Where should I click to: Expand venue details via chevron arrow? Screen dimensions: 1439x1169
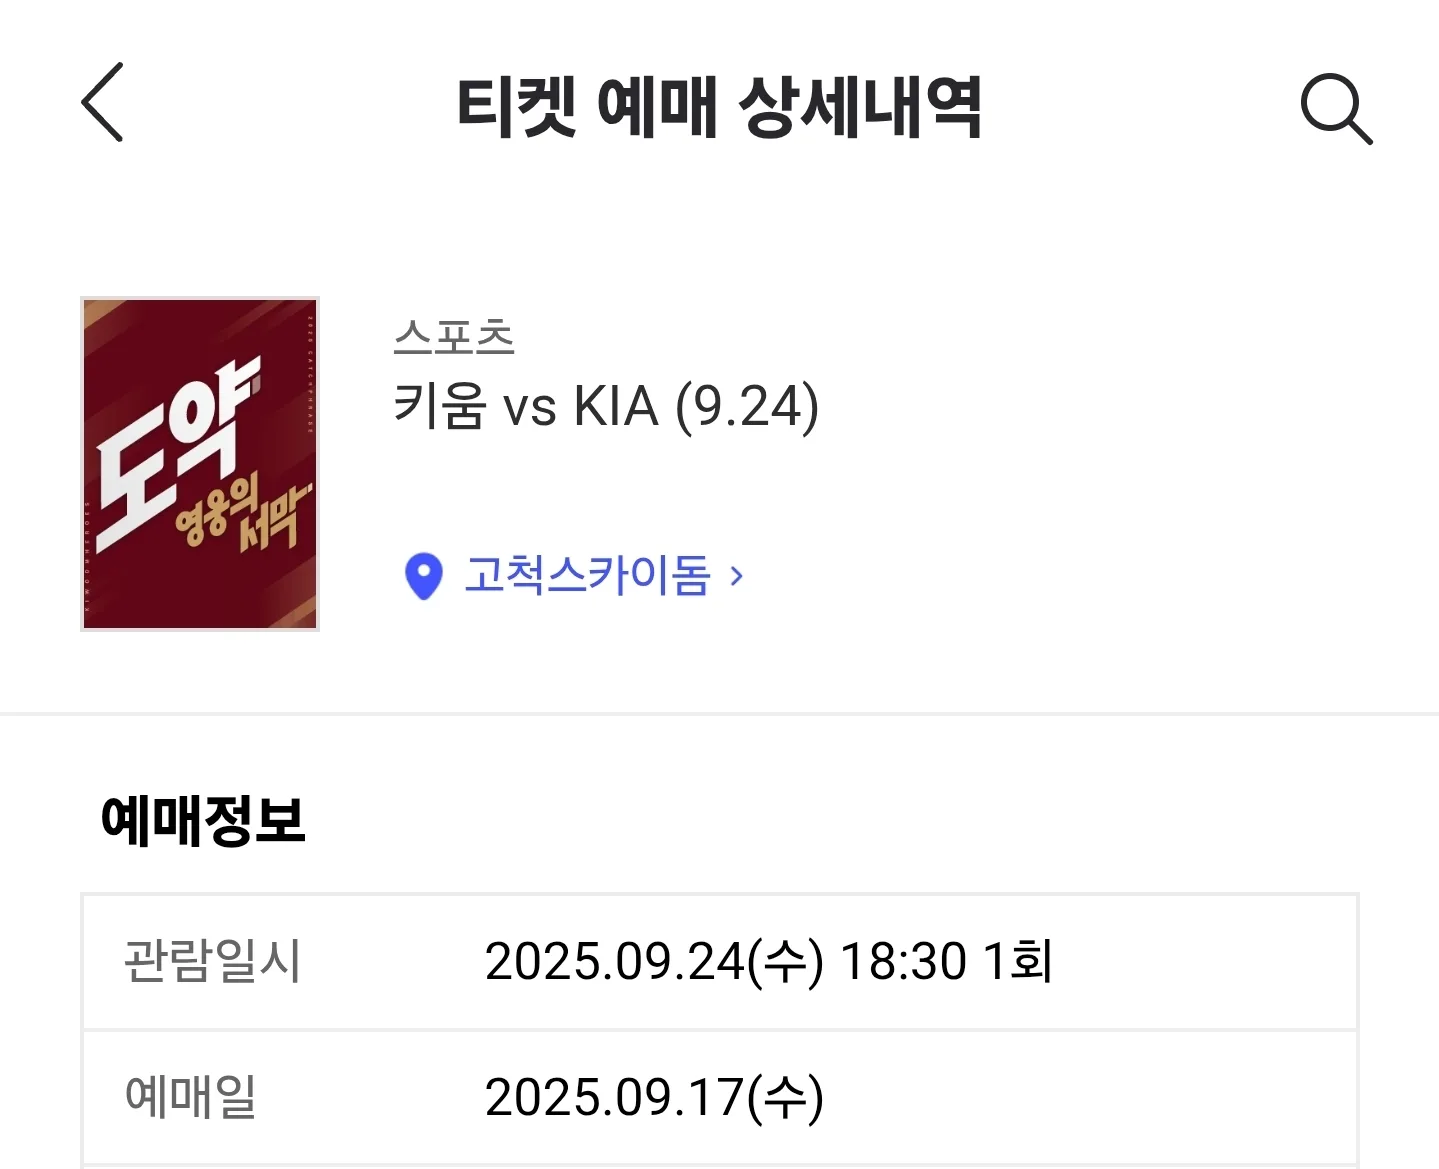[737, 576]
